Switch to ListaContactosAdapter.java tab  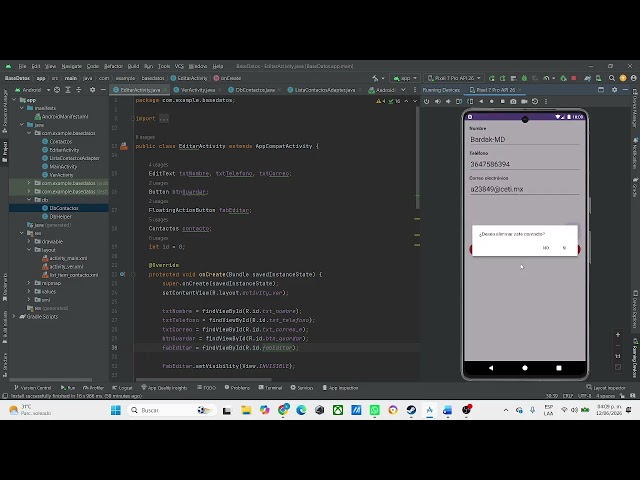tap(324, 90)
